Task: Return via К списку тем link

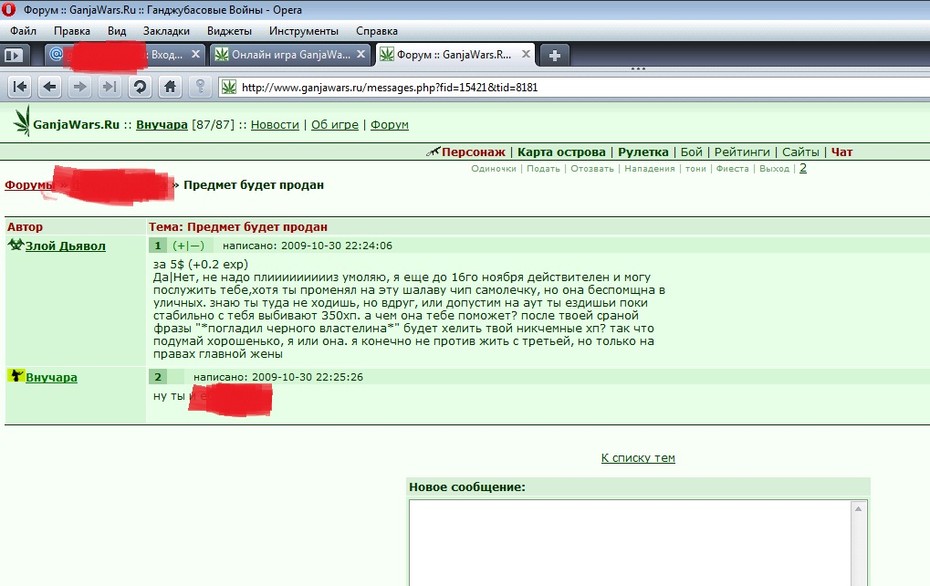Action: [x=638, y=458]
